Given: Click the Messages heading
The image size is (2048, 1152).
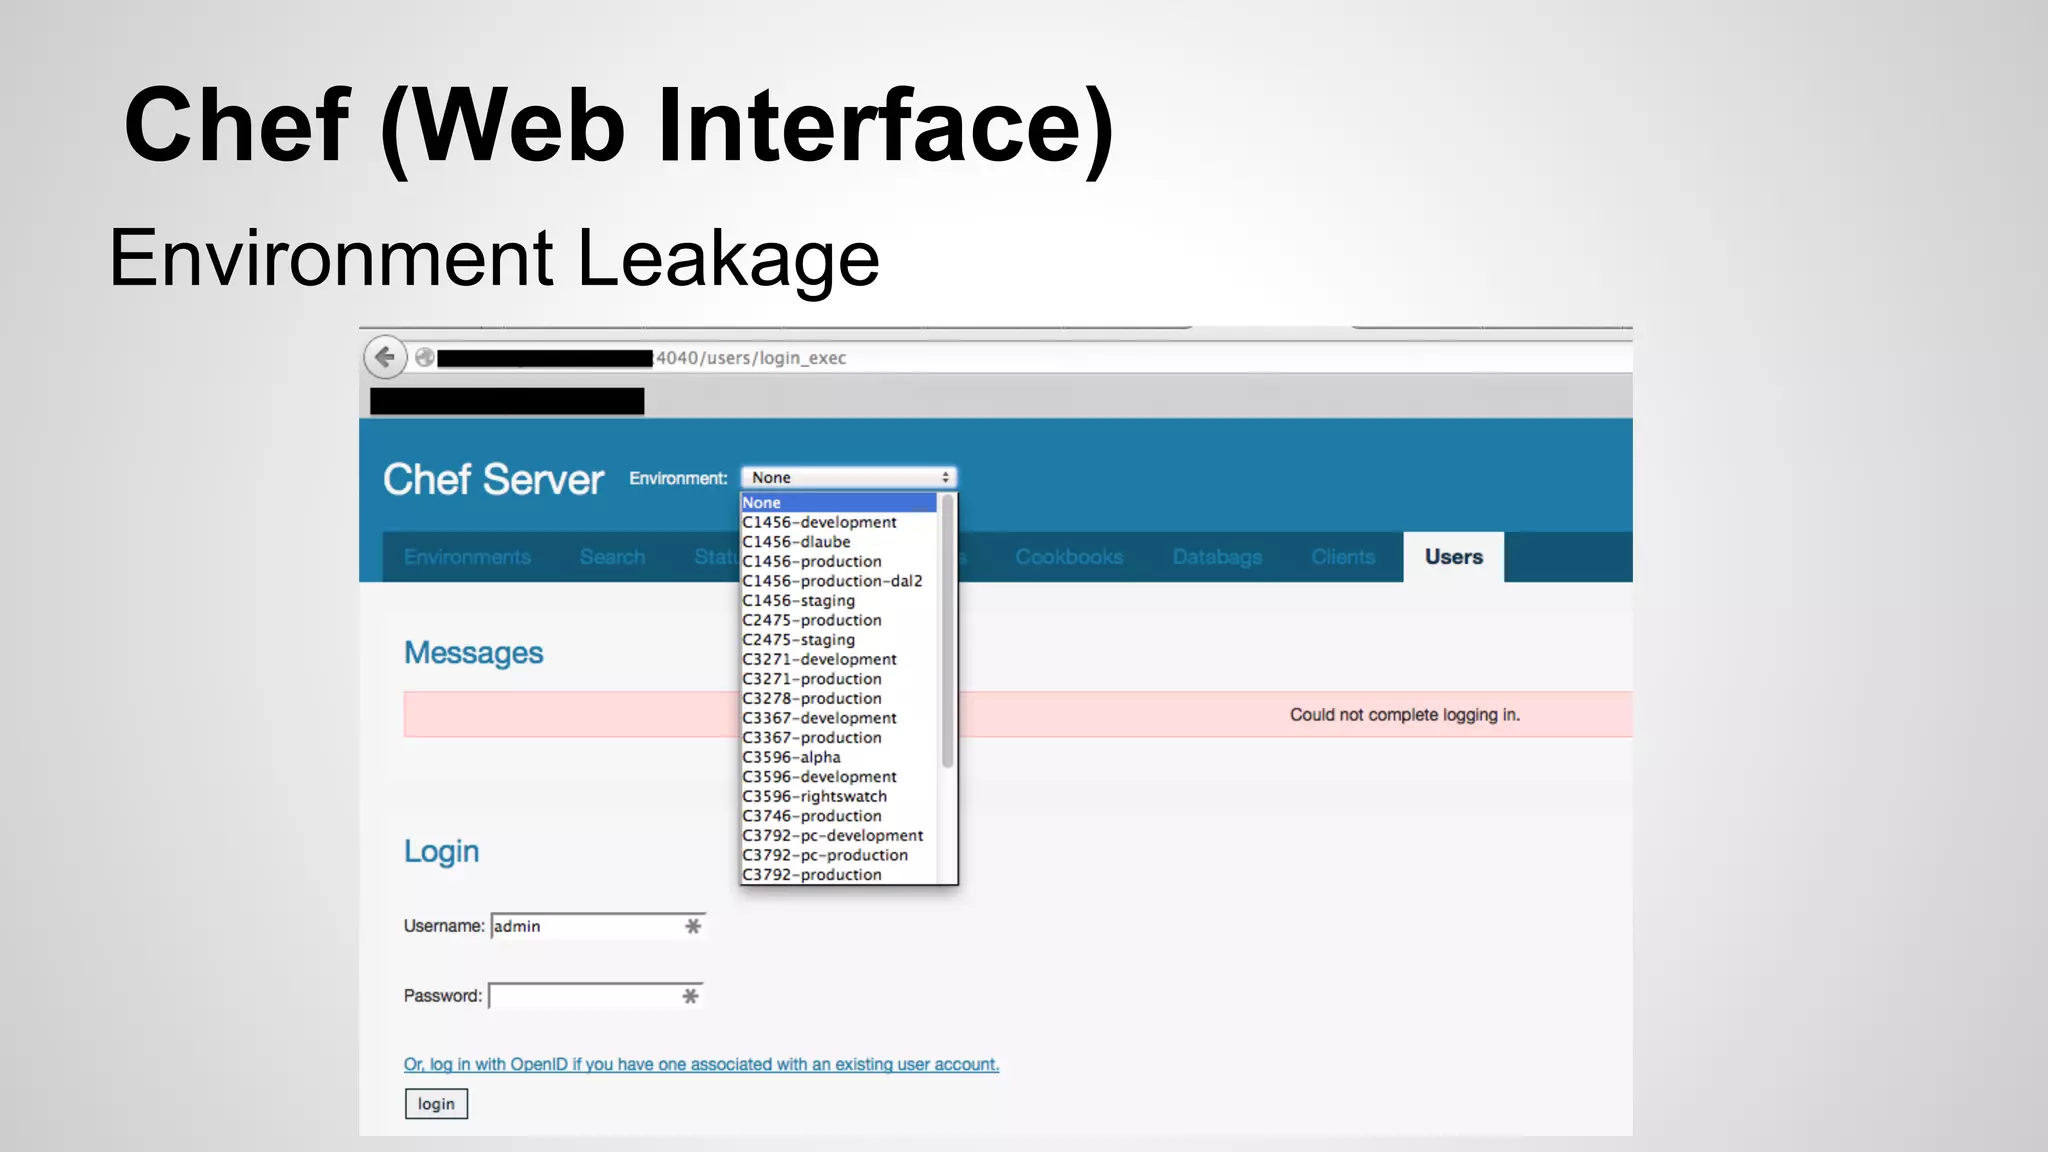Looking at the screenshot, I should (x=473, y=653).
